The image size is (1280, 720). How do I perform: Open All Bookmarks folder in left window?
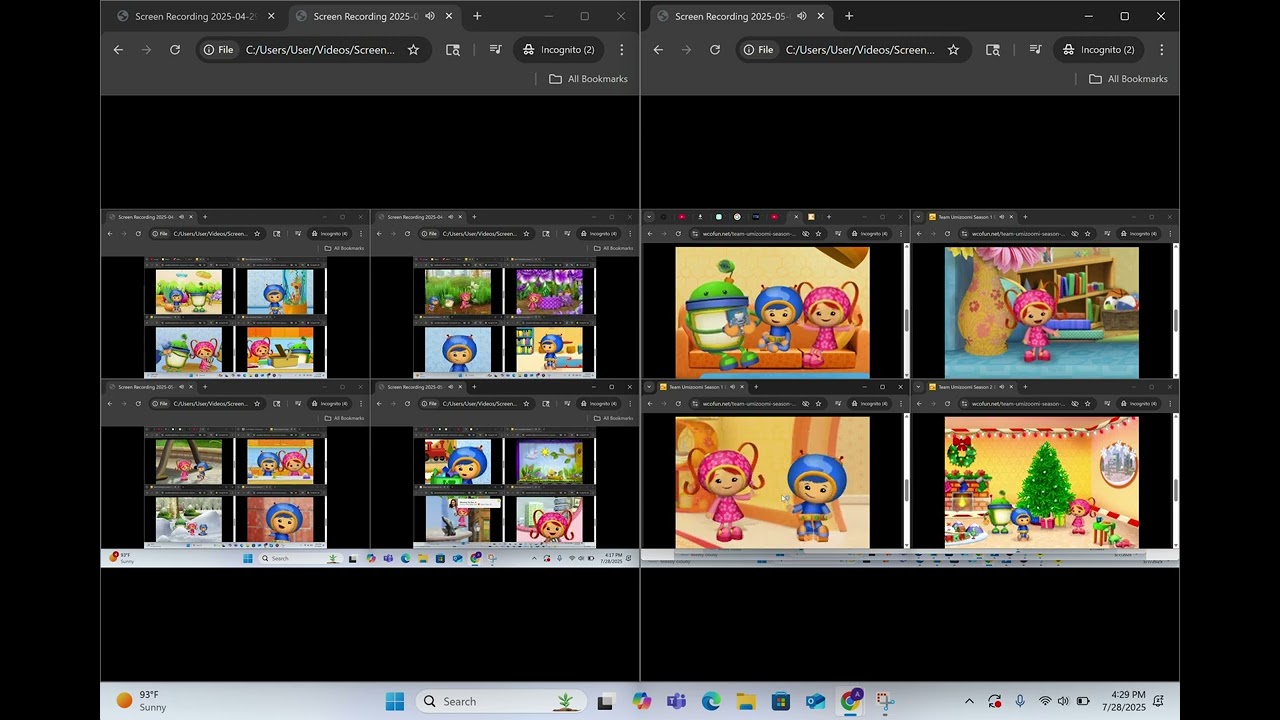588,79
